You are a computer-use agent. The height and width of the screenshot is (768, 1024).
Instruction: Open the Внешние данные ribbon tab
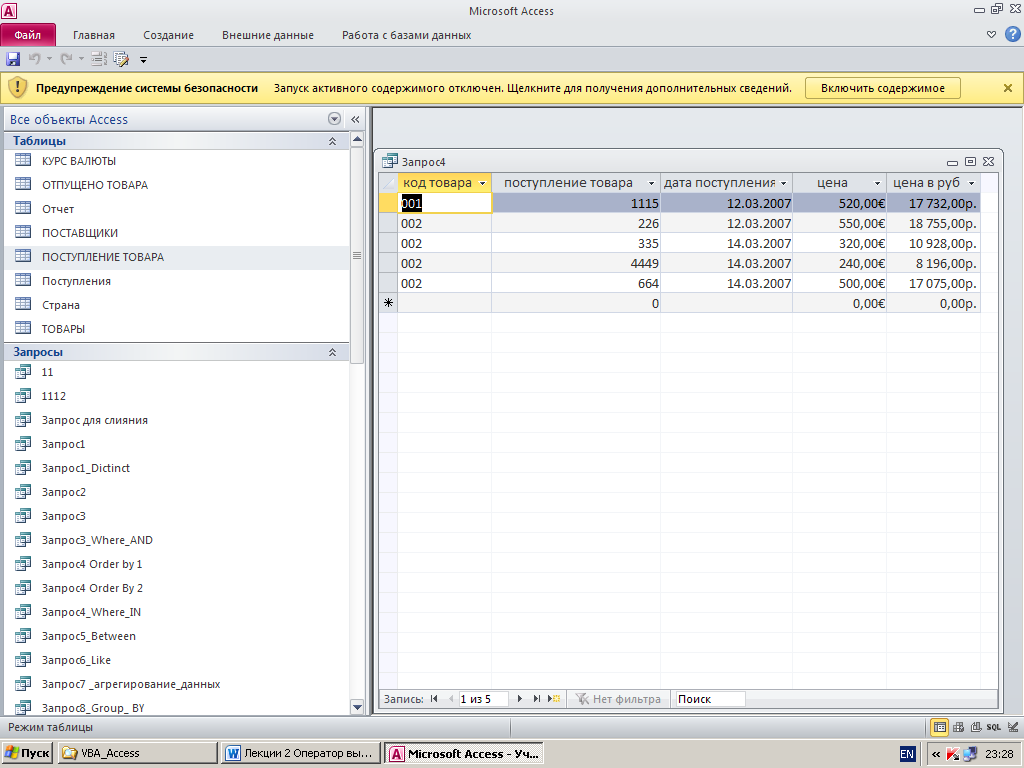tap(268, 35)
